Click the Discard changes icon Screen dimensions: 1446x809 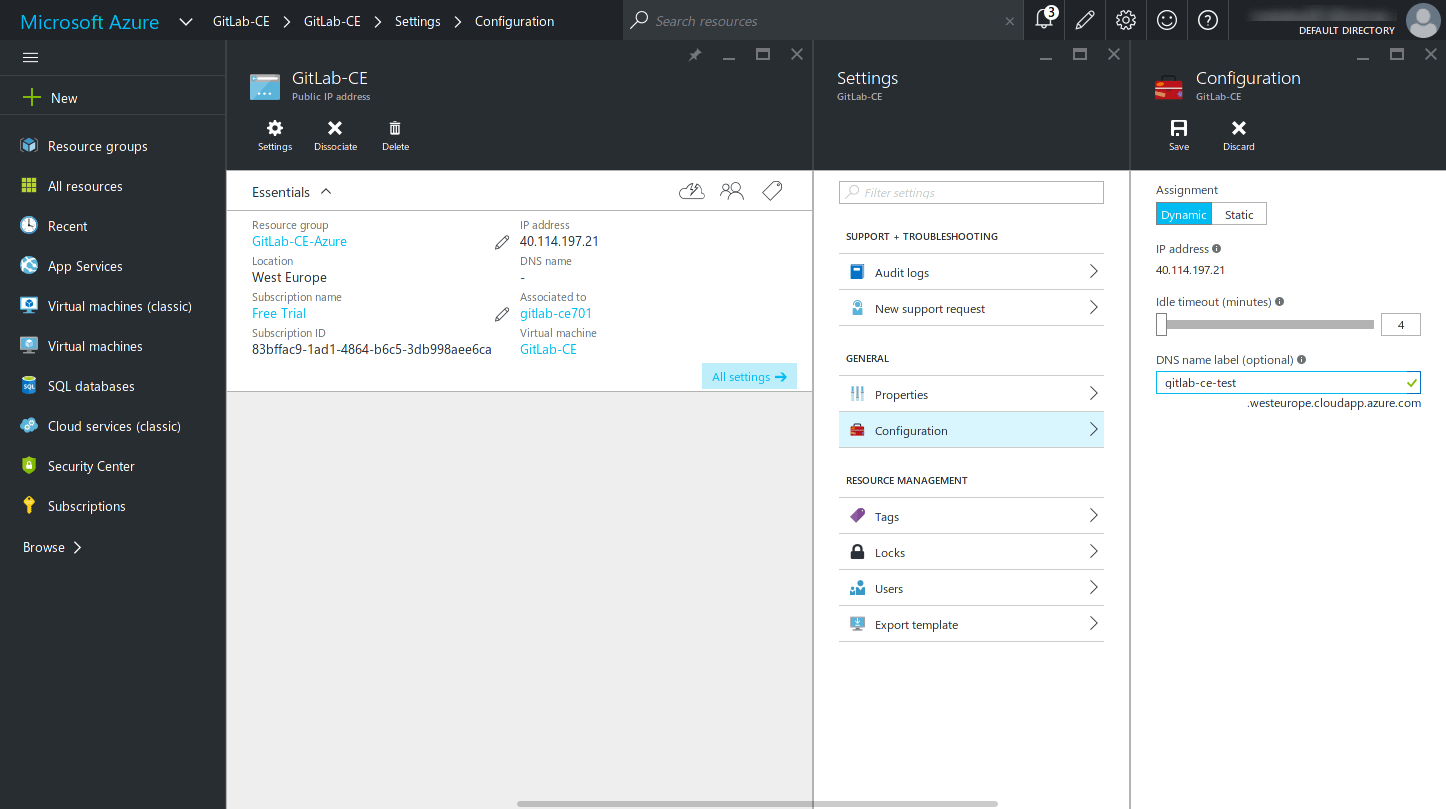point(1238,128)
